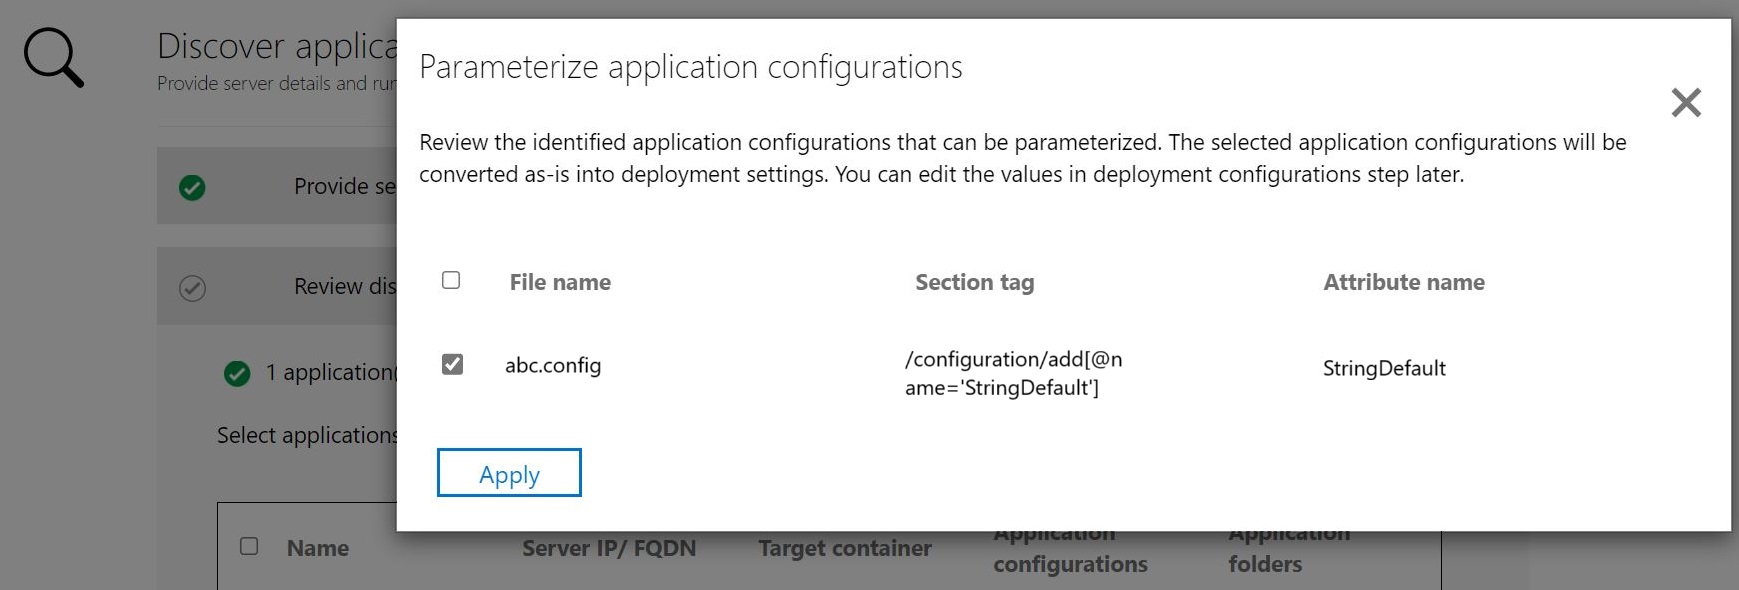Expand the Provide server details step
The height and width of the screenshot is (590, 1739).
pos(344,187)
